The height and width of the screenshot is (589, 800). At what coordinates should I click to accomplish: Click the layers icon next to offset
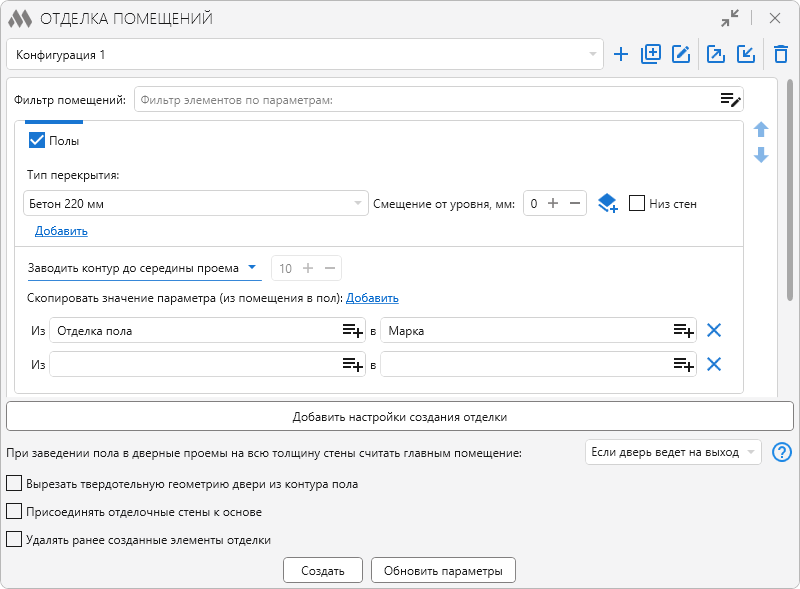tap(608, 204)
